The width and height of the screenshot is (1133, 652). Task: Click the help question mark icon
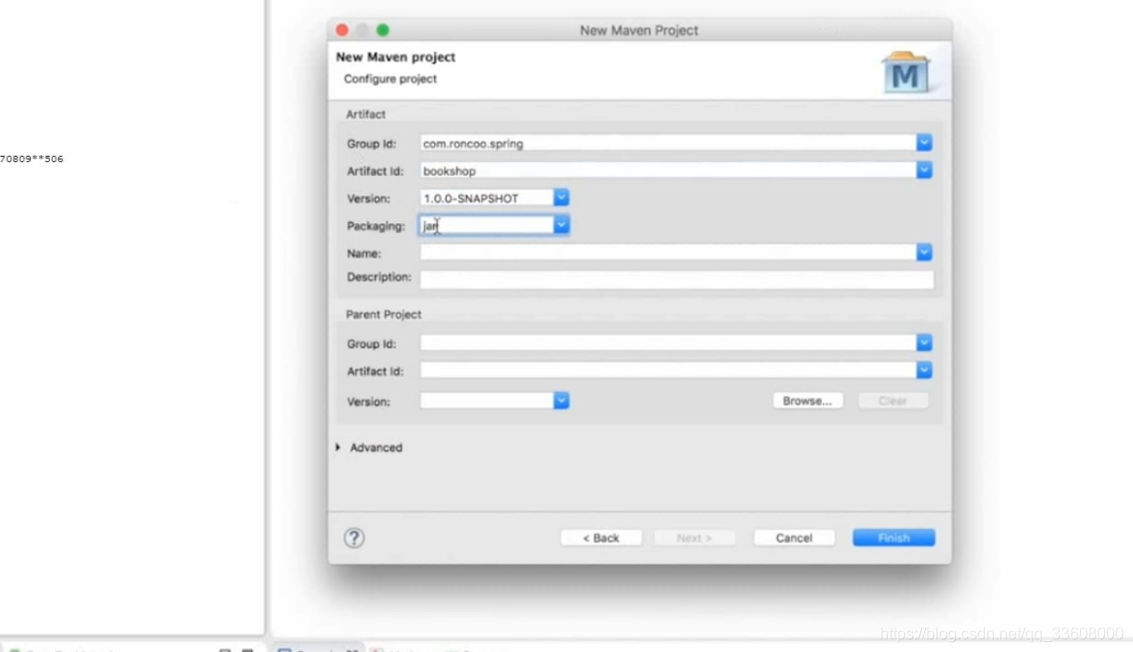354,538
